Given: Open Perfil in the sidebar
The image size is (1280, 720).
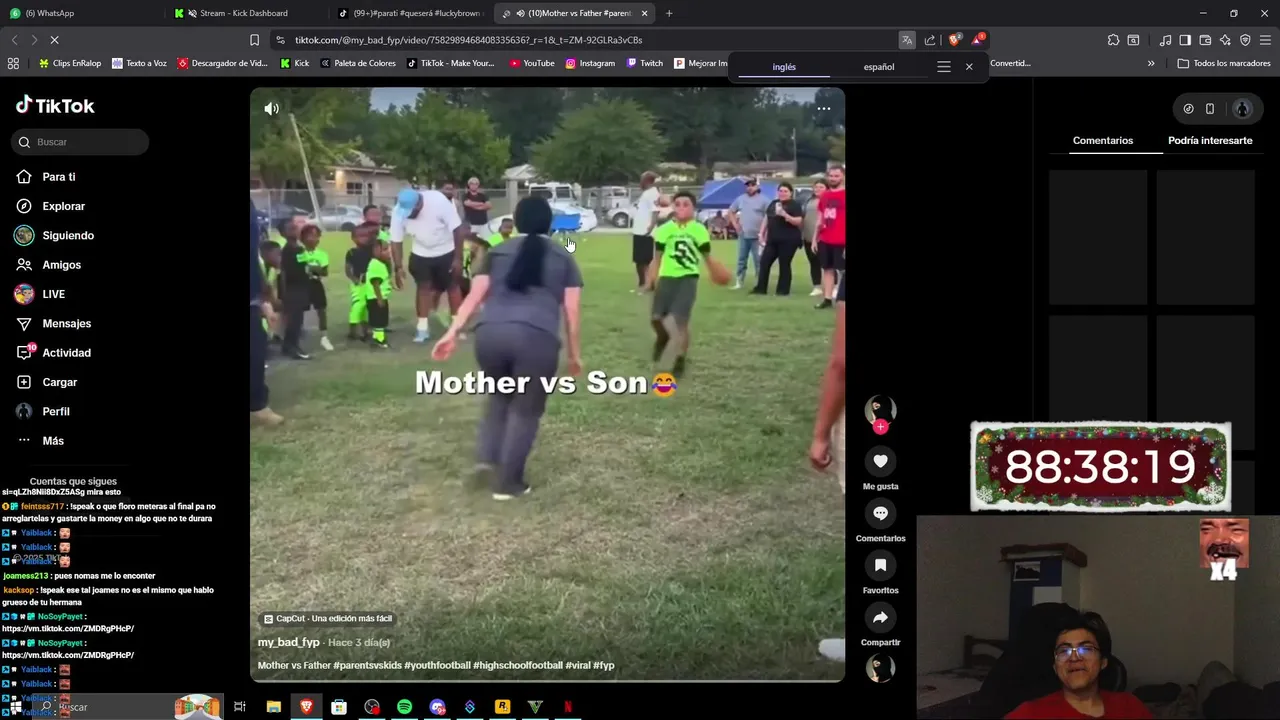Looking at the screenshot, I should point(55,411).
